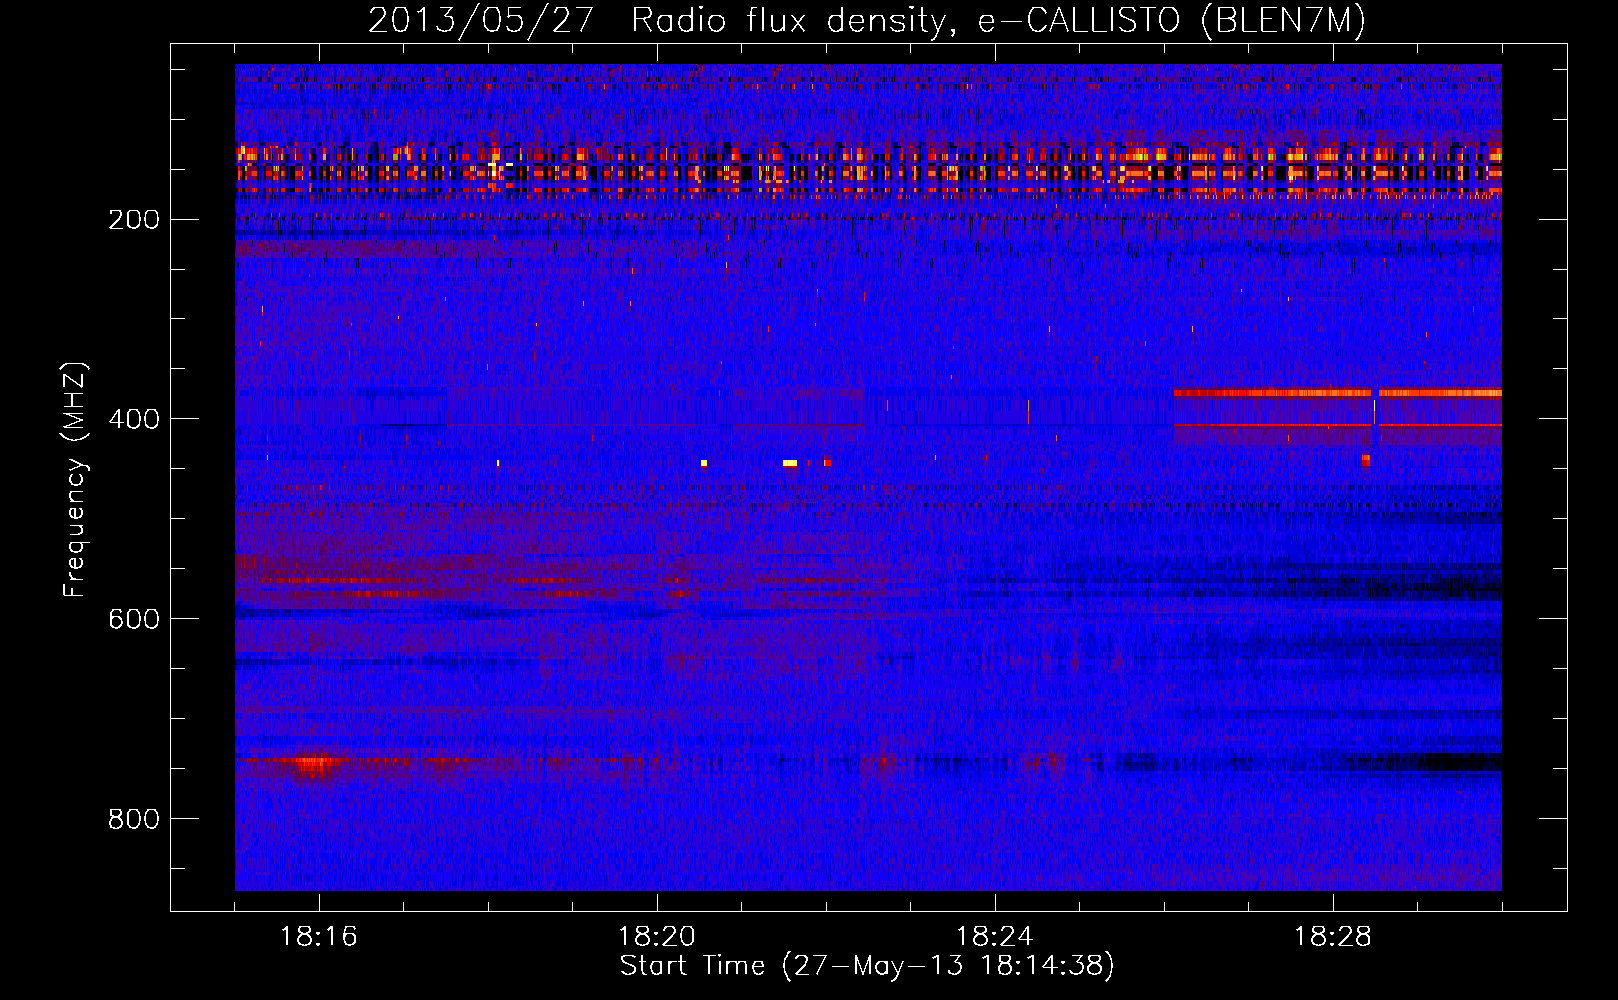Screen dimensions: 1618x1000
Task: Click the 18:28 time tick label
Action: click(1333, 937)
